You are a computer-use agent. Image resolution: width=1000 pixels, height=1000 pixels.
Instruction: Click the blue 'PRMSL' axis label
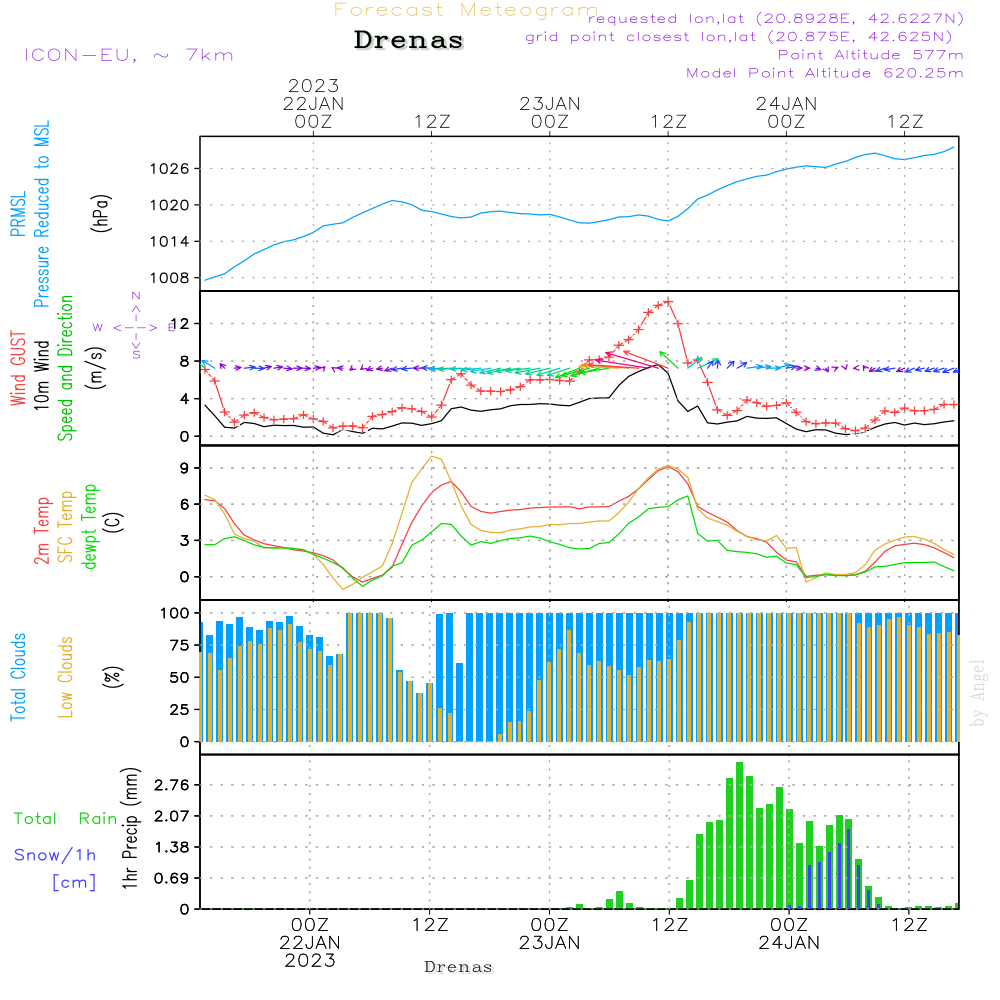click(18, 214)
